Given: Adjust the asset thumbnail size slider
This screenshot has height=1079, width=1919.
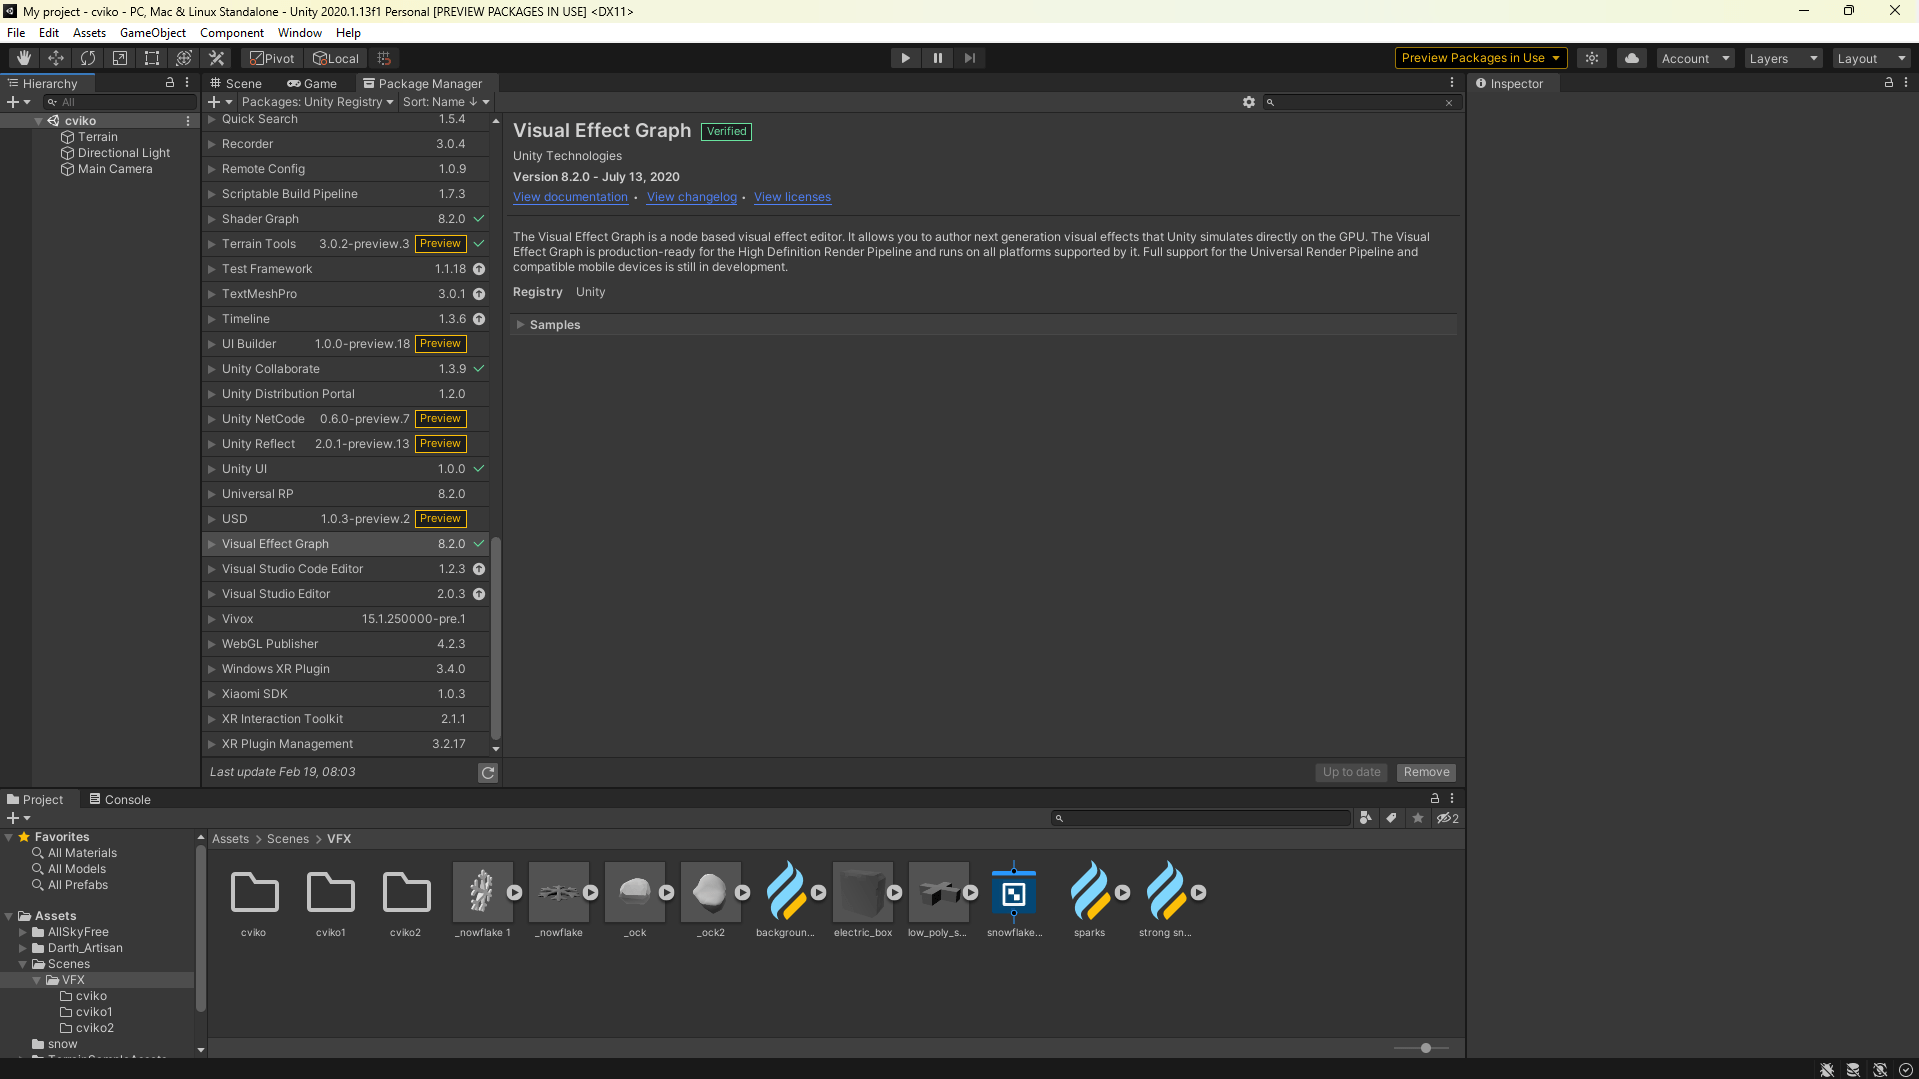Looking at the screenshot, I should (1424, 1048).
